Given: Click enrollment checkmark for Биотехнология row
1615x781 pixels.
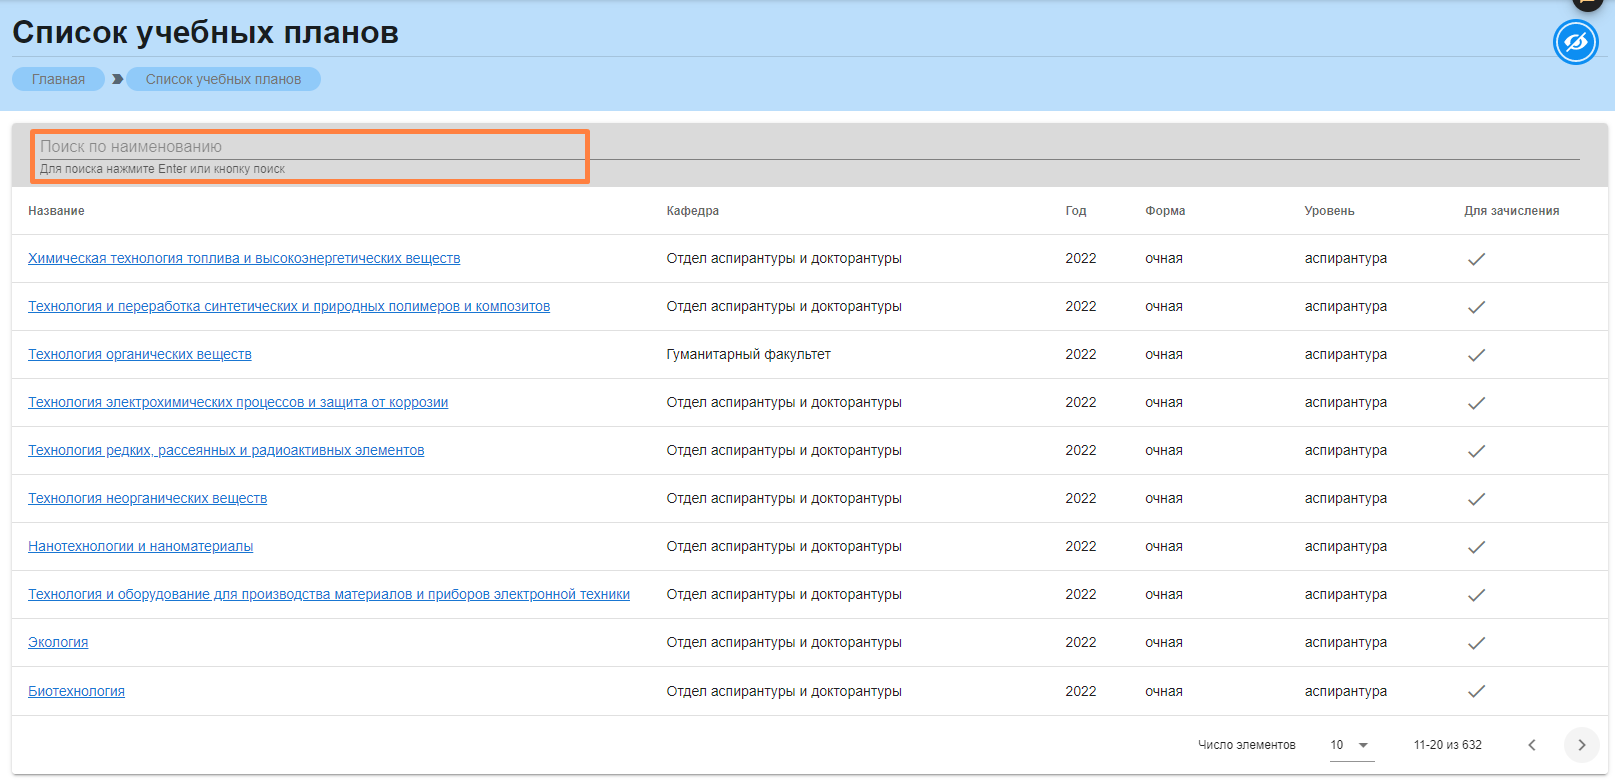Looking at the screenshot, I should pyautogui.click(x=1476, y=691).
